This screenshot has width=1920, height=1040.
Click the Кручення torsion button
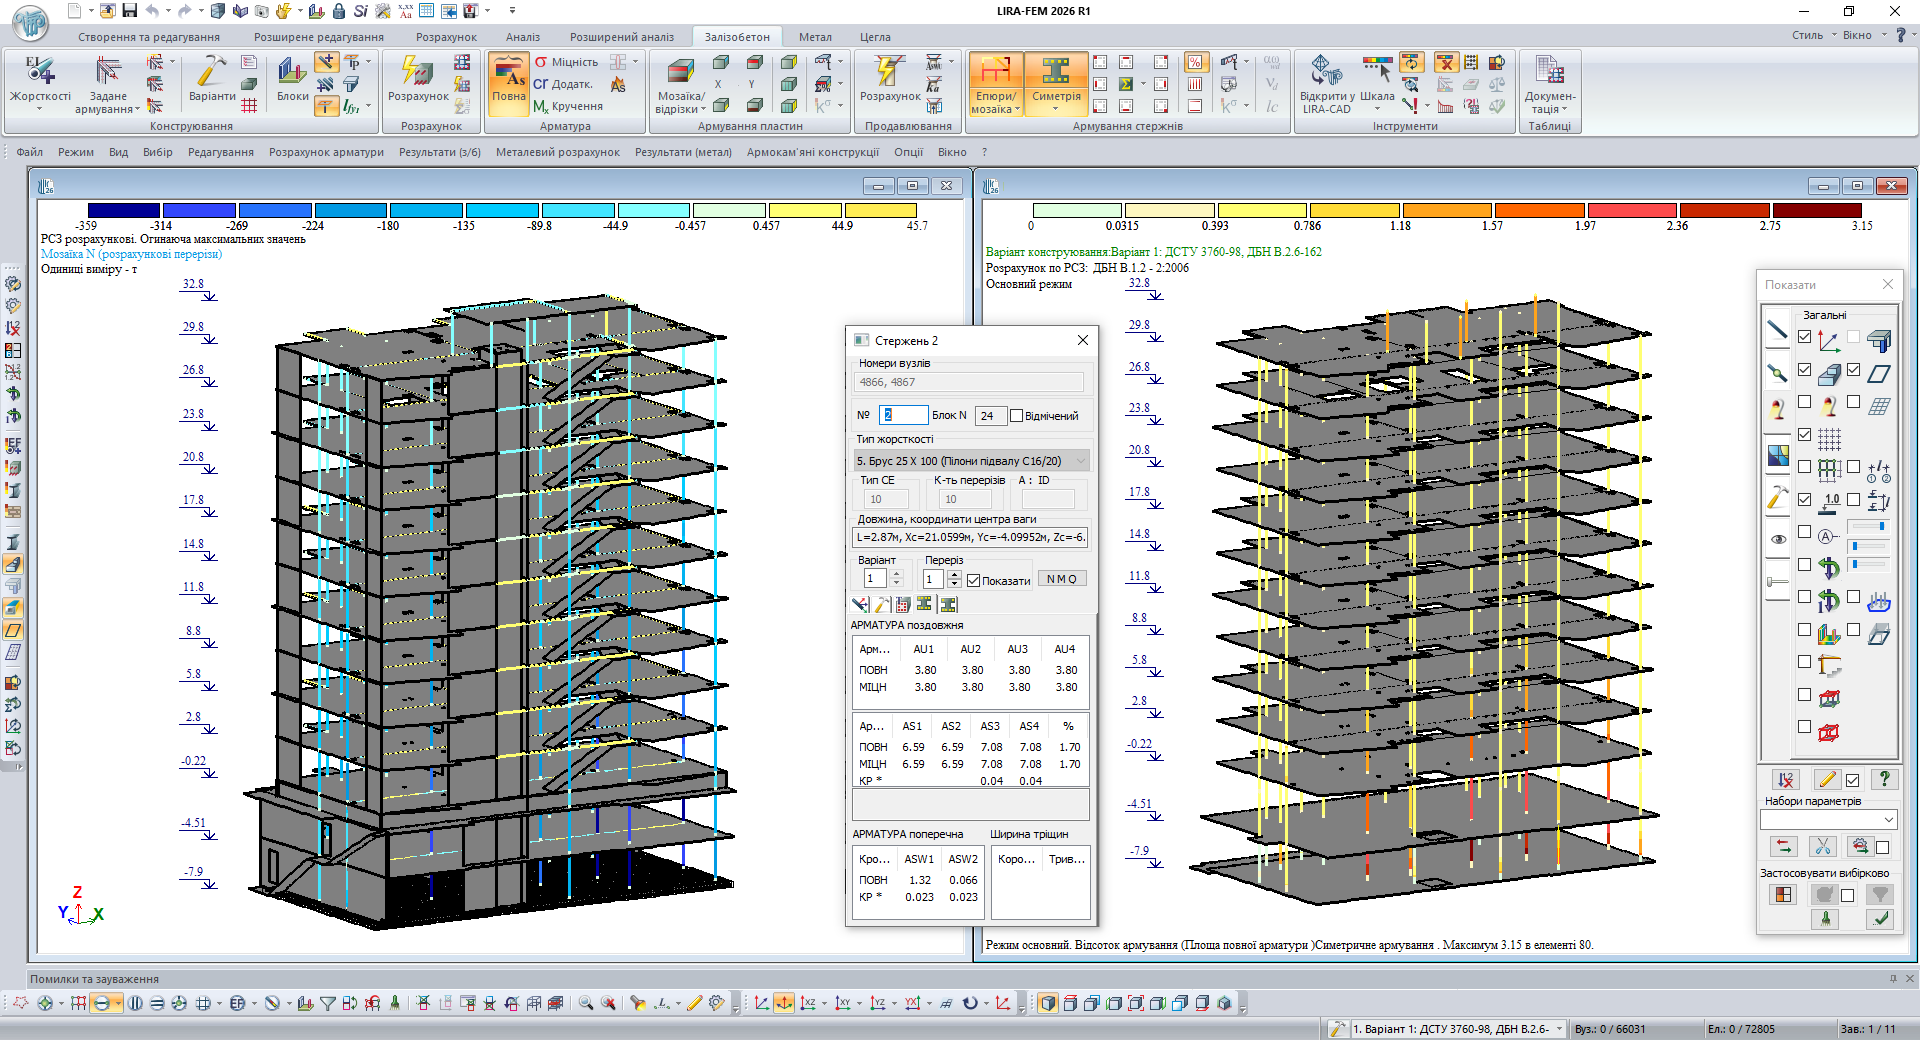coord(568,106)
